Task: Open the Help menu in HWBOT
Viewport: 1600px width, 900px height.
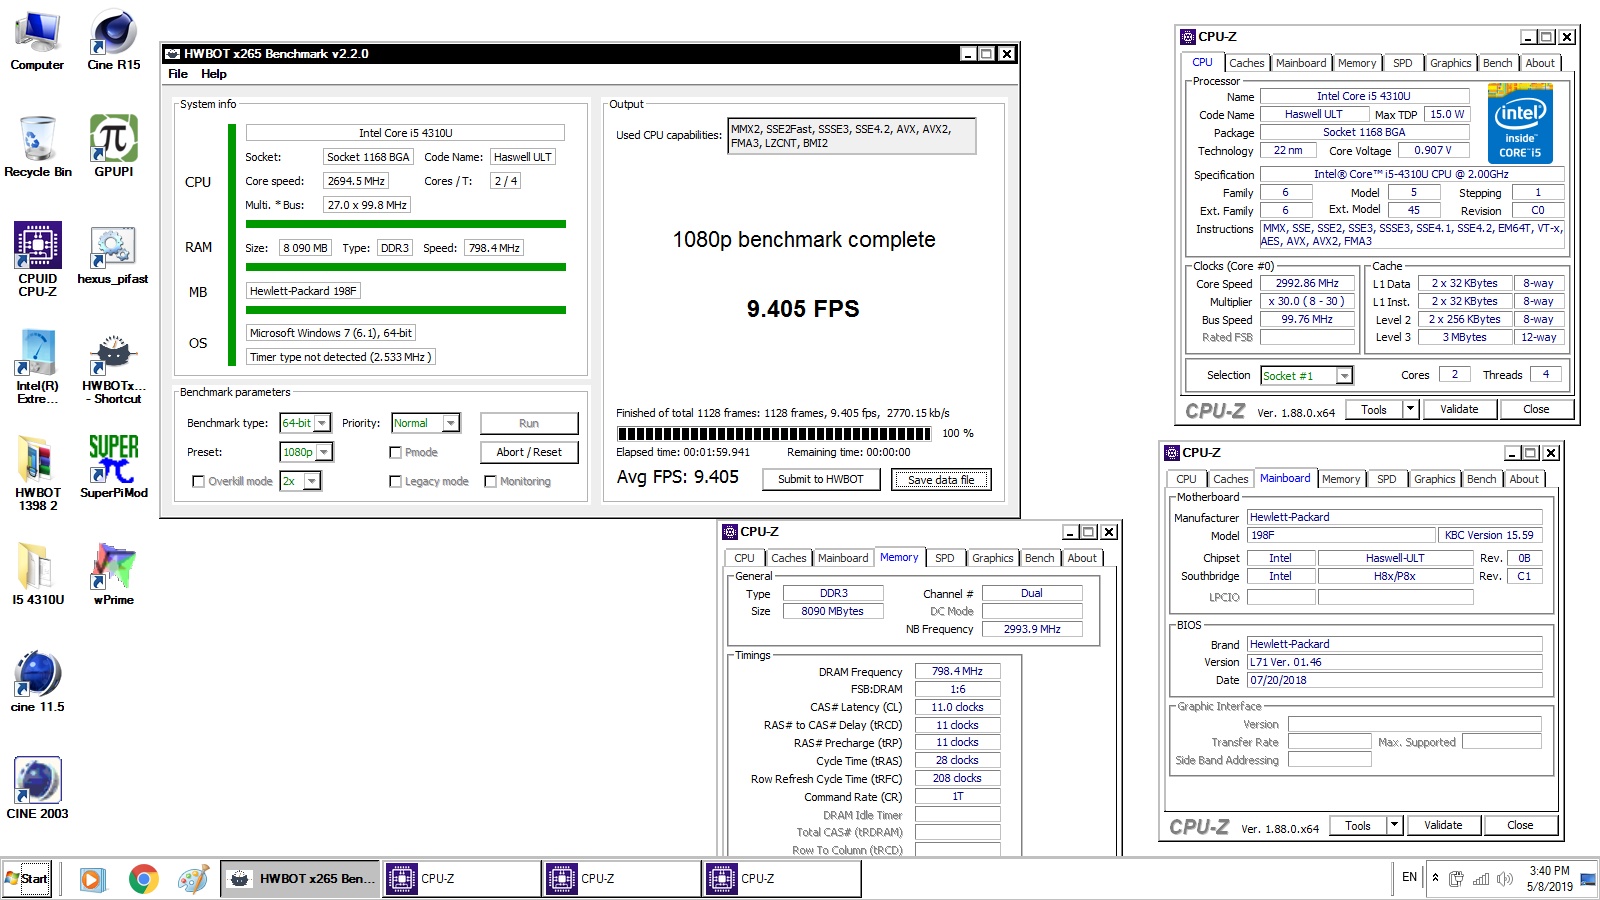Action: click(x=213, y=74)
